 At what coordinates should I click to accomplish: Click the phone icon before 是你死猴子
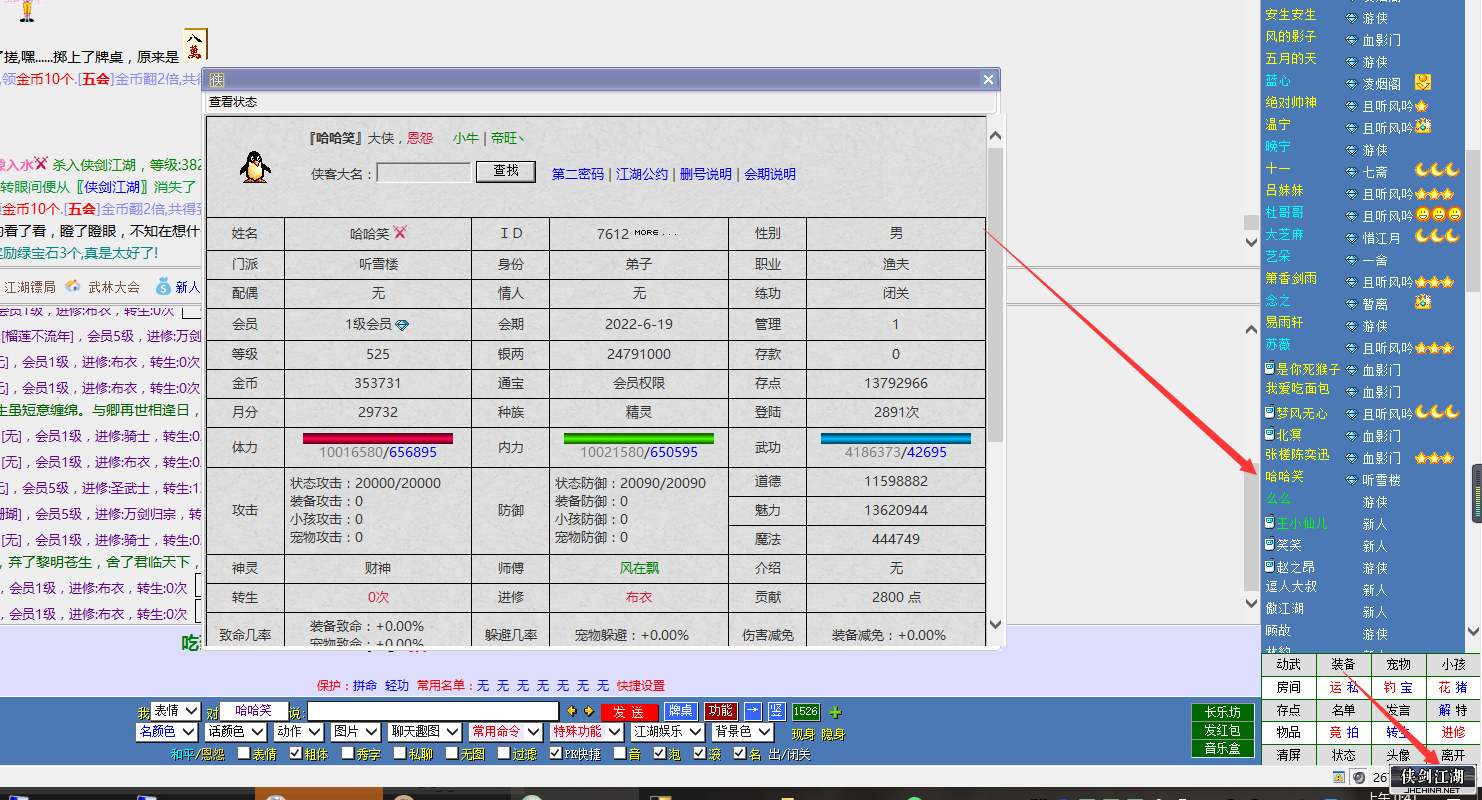1270,369
